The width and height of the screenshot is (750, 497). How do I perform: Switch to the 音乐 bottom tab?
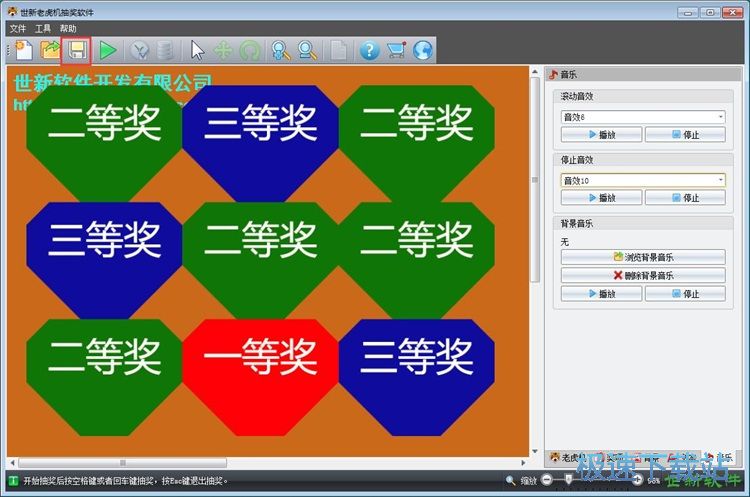(720, 457)
